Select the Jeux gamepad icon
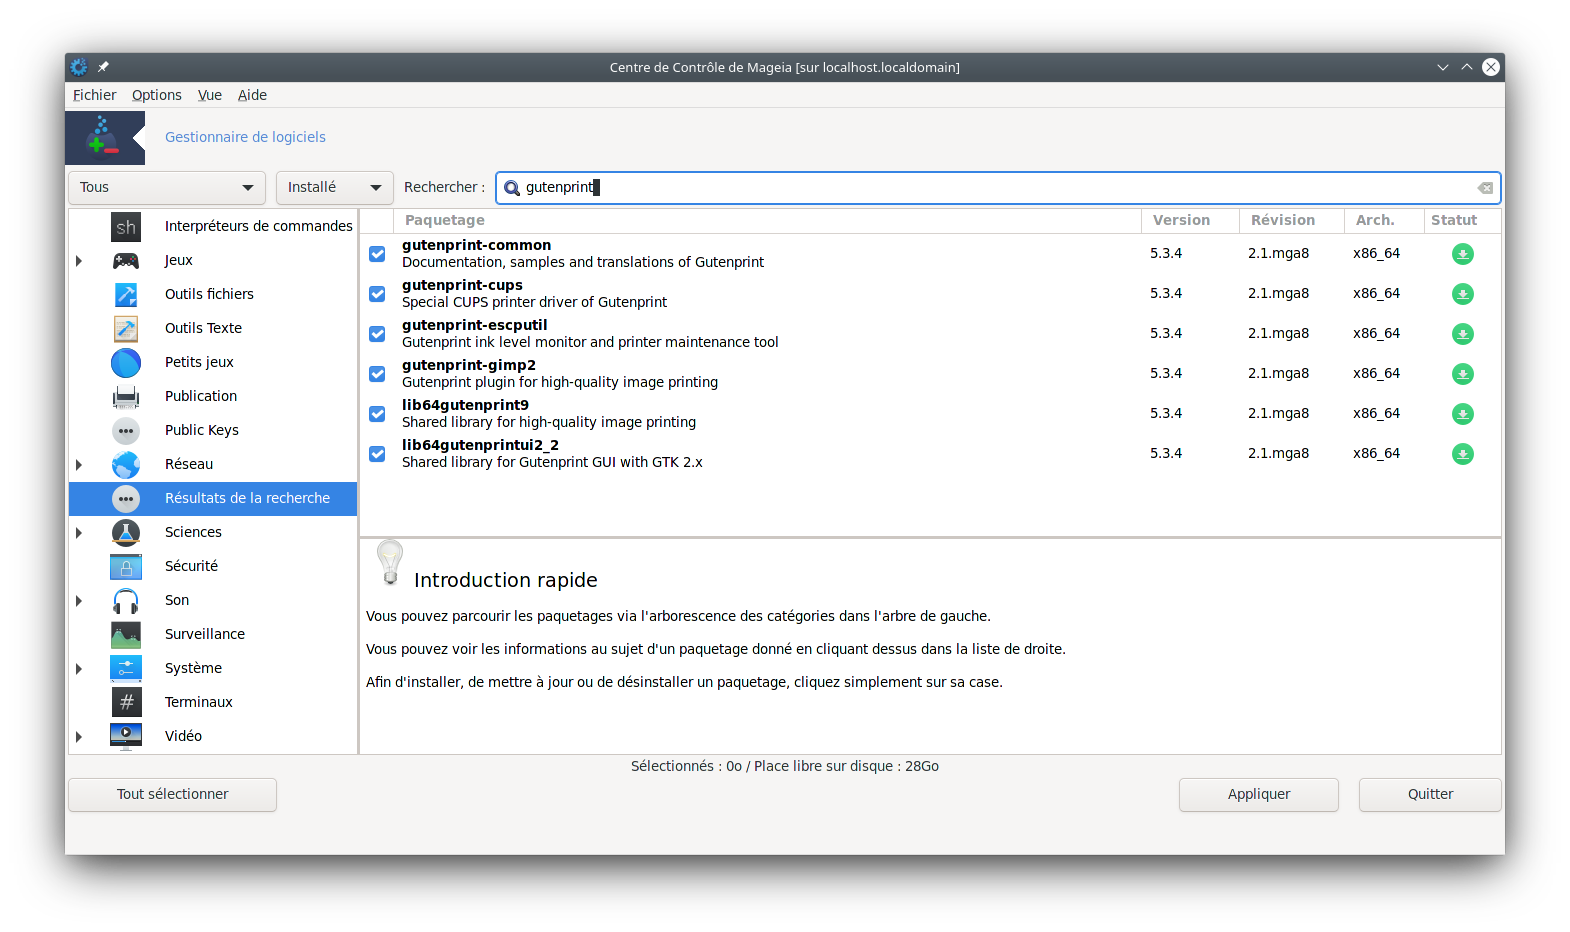This screenshot has width=1570, height=932. click(x=126, y=261)
